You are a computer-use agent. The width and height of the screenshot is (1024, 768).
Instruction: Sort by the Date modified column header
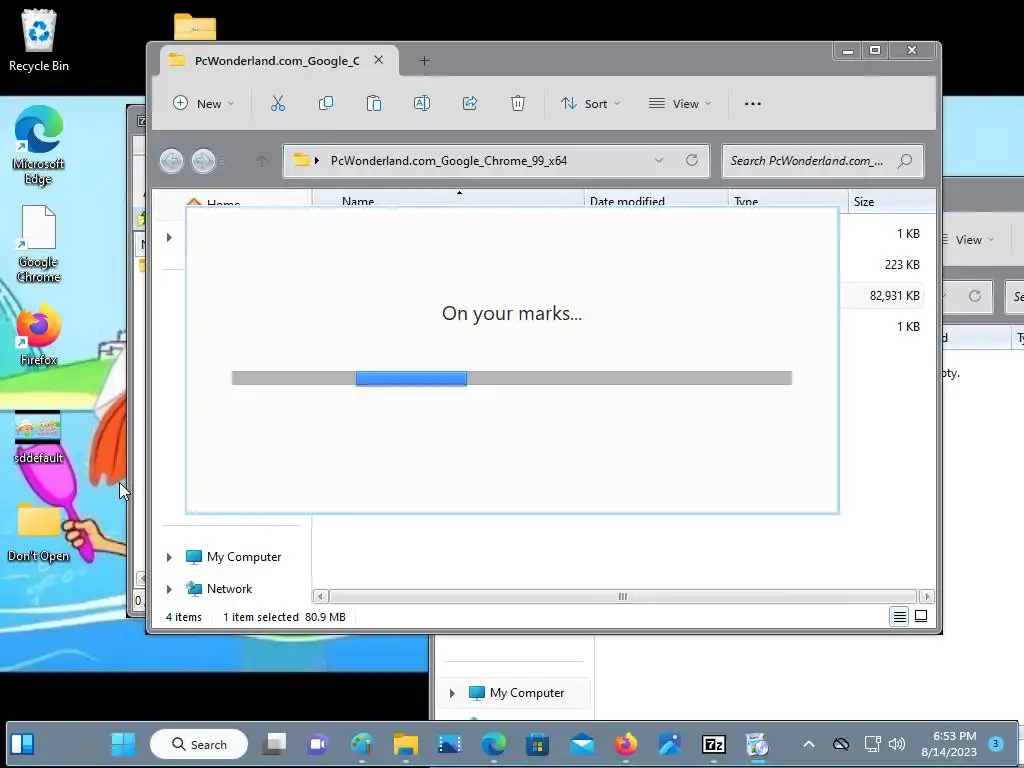(656, 200)
